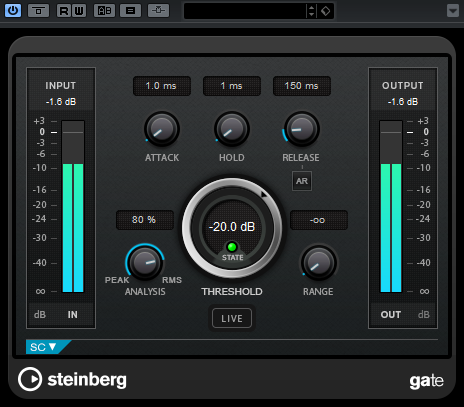The width and height of the screenshot is (464, 407).
Task: Click the 80 % analysis value field
Action: click(x=145, y=220)
